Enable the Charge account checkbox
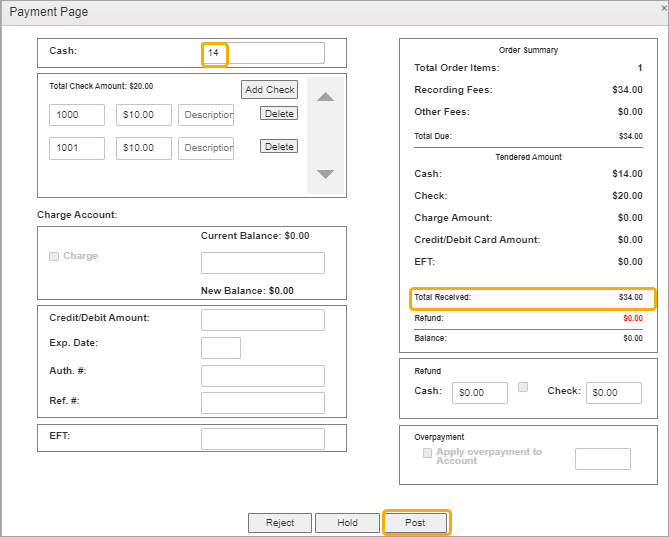669x537 pixels. click(x=54, y=257)
